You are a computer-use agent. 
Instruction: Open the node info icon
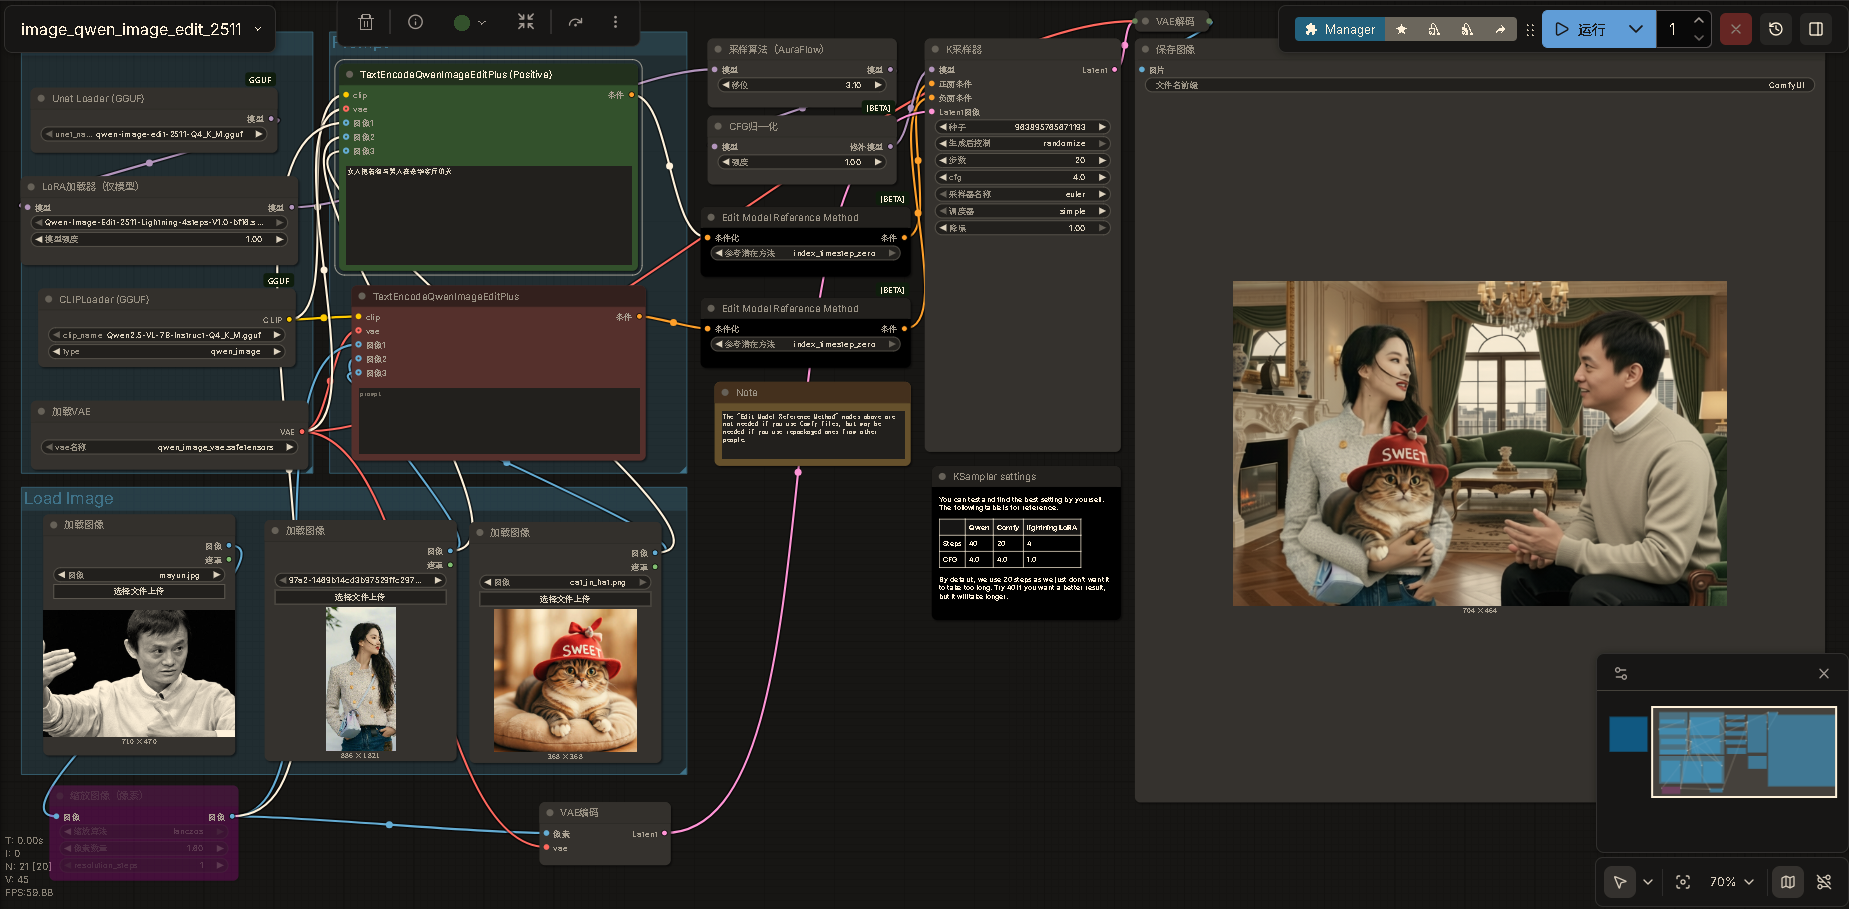tap(416, 22)
